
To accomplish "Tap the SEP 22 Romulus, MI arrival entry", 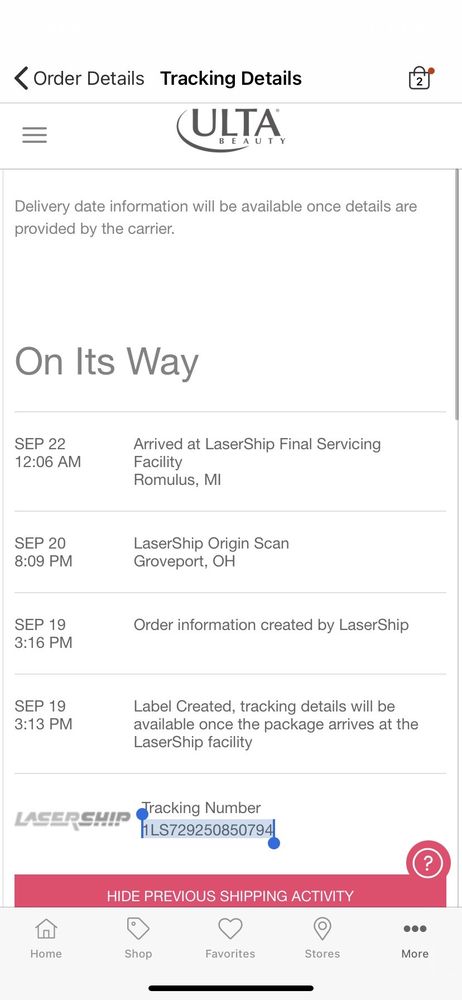I will pos(230,462).
